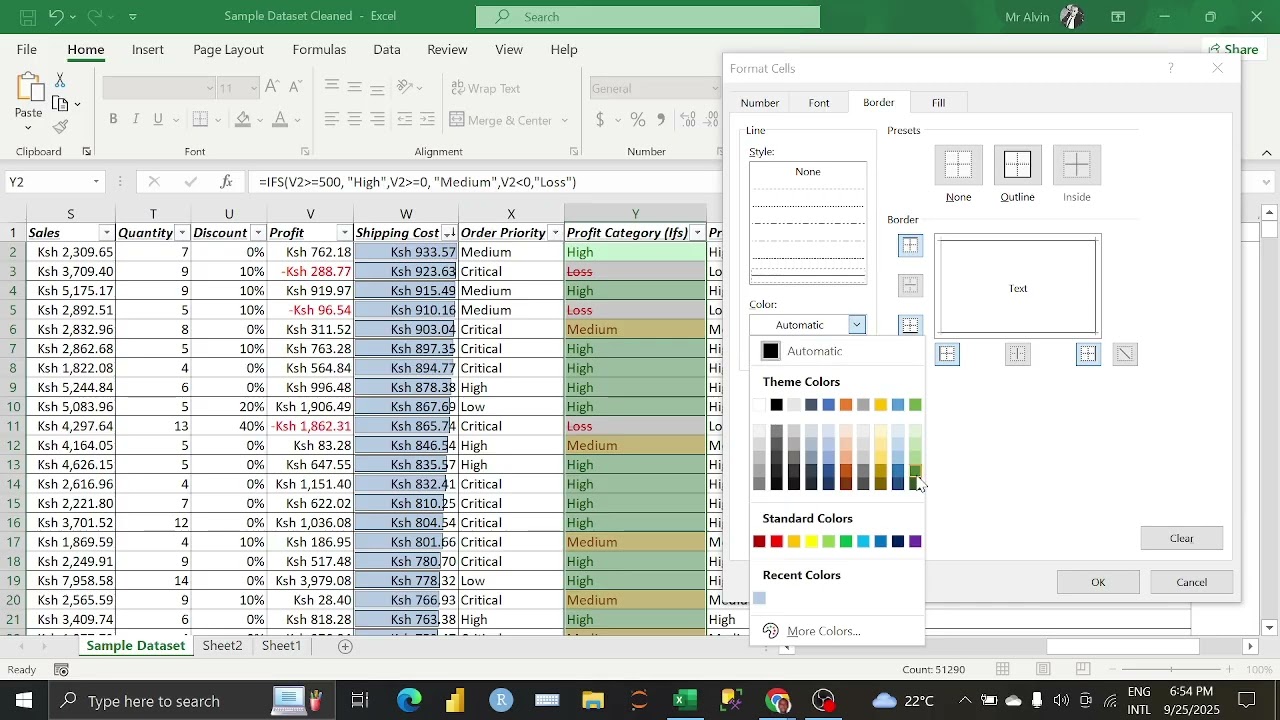The height and width of the screenshot is (720, 1280).
Task: Click OK in Format Cells dialog
Action: click(1098, 582)
